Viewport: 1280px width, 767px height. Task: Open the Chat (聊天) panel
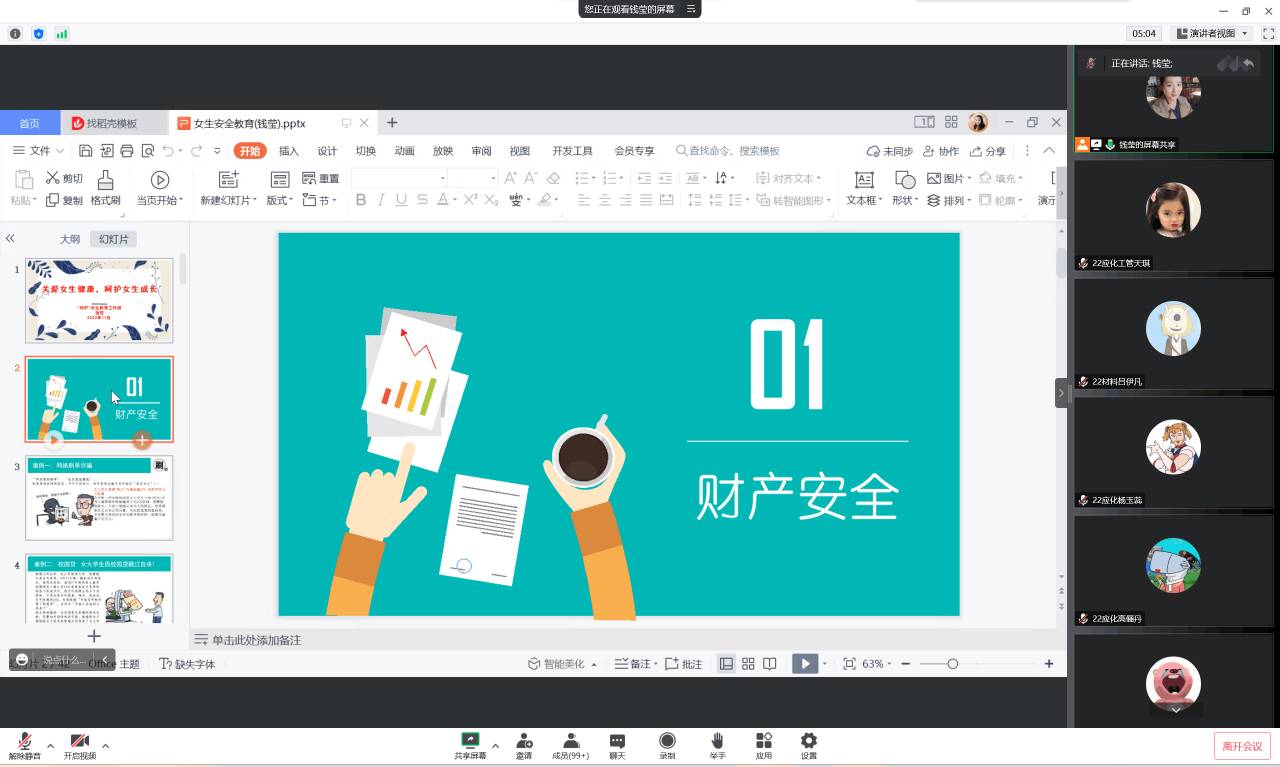[617, 742]
